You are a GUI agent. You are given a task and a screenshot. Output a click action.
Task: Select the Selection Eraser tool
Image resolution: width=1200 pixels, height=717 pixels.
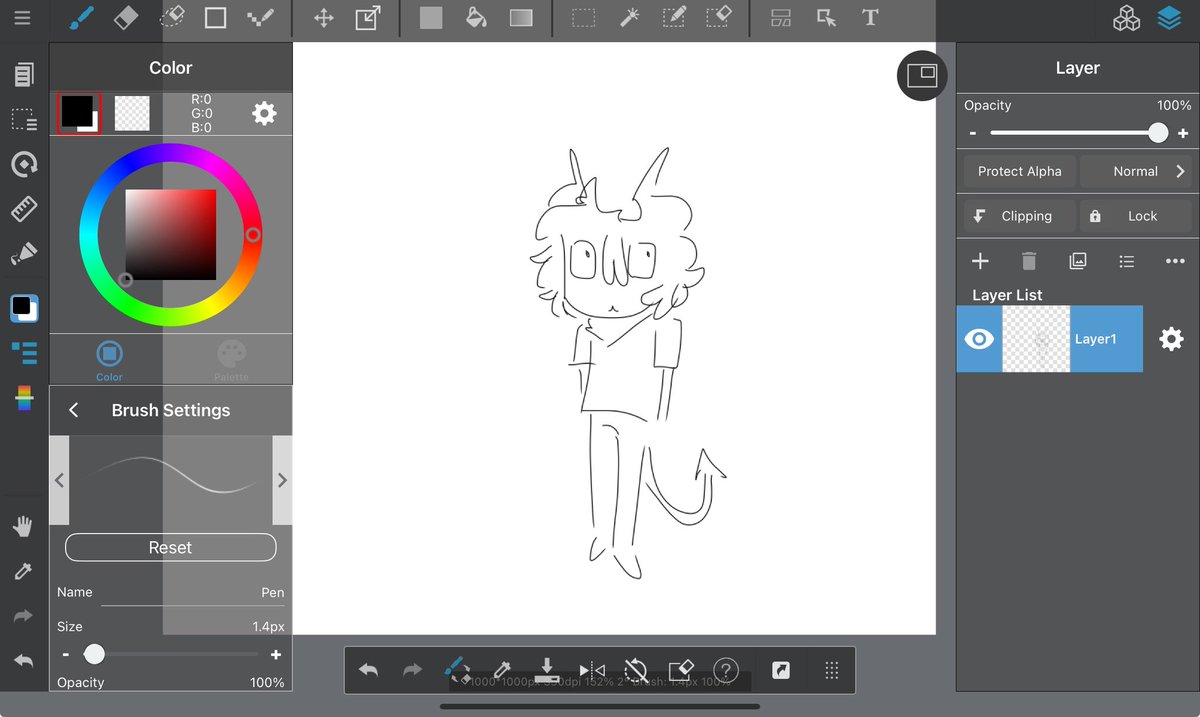[x=719, y=17]
